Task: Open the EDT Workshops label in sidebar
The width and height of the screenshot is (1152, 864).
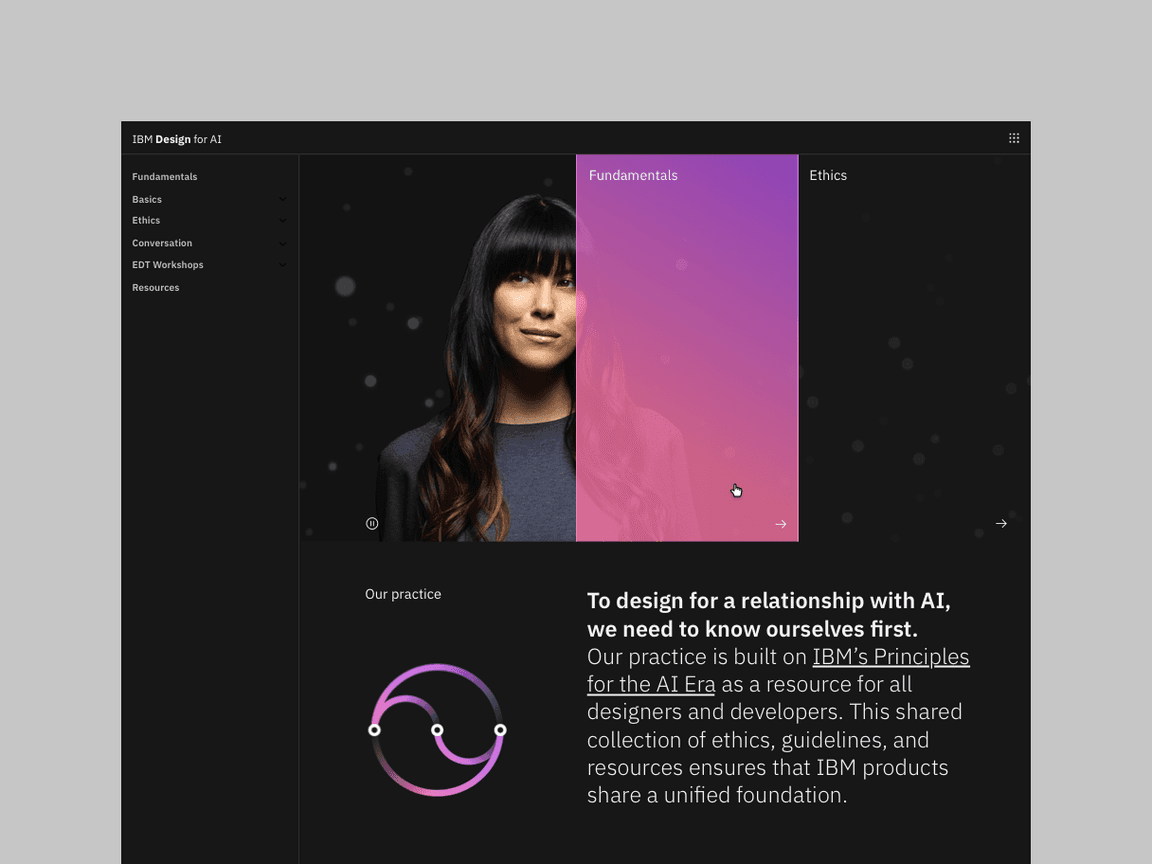Action: [168, 265]
